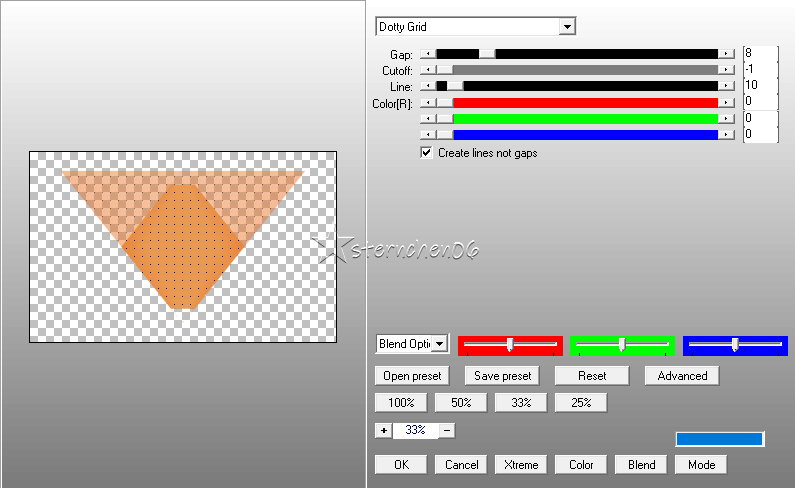
Task: Click the Advanced button
Action: click(x=682, y=376)
